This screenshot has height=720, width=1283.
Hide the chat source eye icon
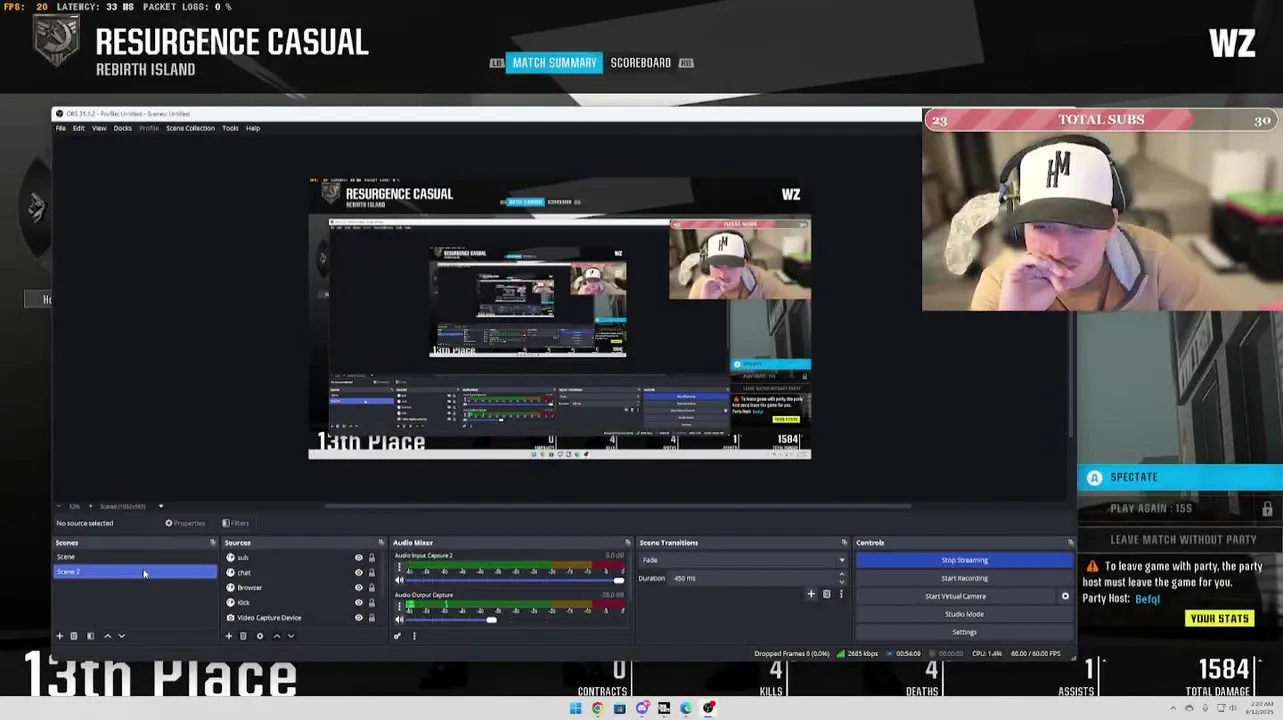point(358,573)
